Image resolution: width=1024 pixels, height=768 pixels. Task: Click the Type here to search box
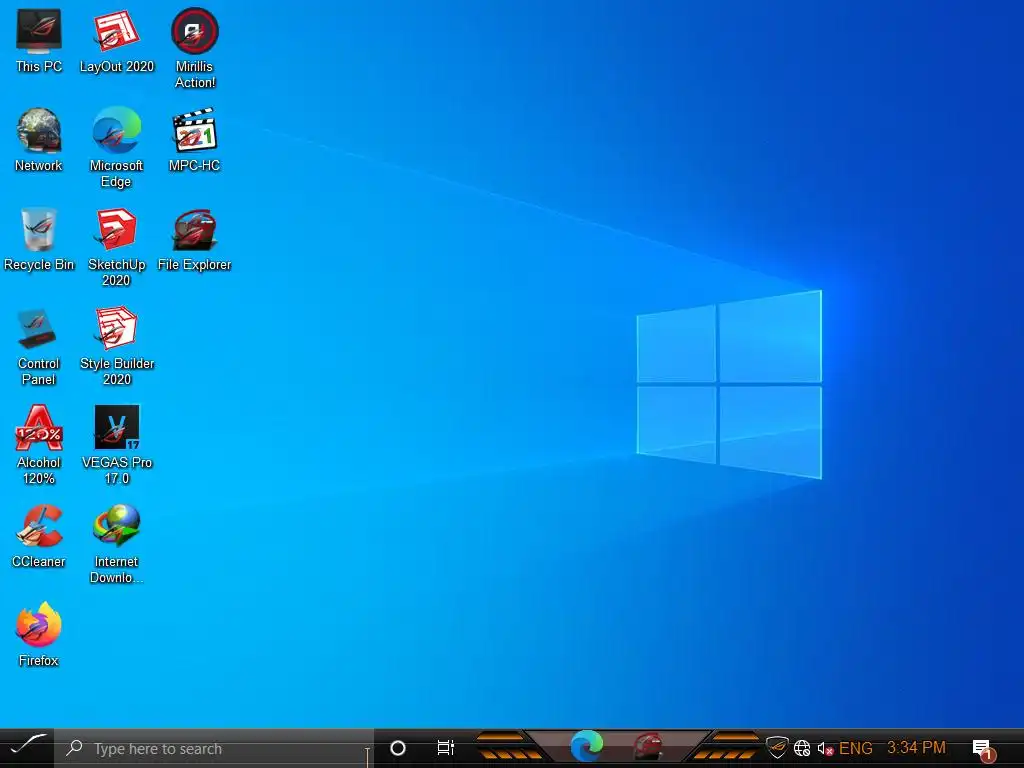click(x=214, y=748)
